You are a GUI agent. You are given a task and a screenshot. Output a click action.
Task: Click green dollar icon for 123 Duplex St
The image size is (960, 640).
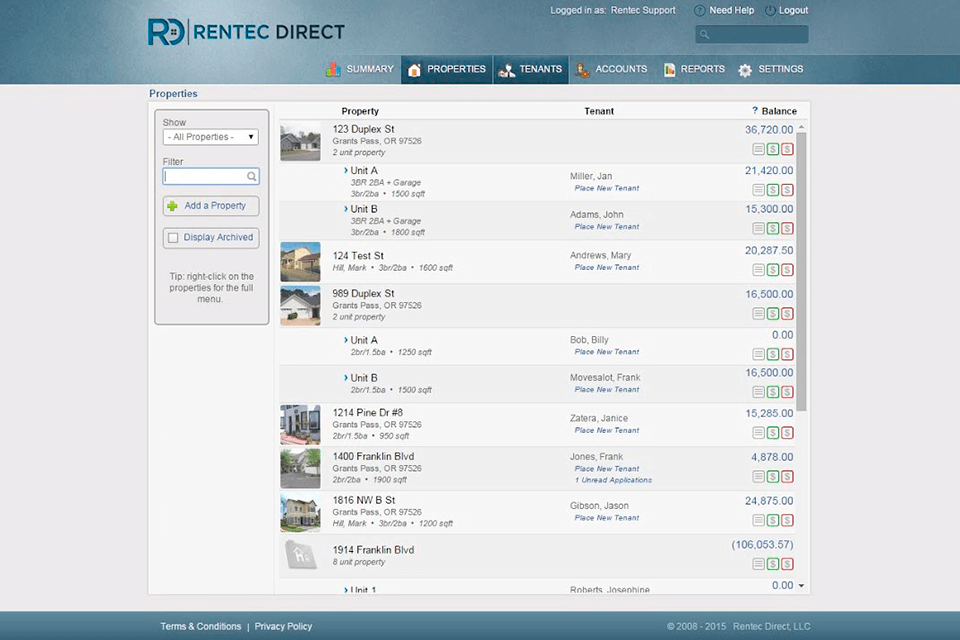click(x=773, y=149)
